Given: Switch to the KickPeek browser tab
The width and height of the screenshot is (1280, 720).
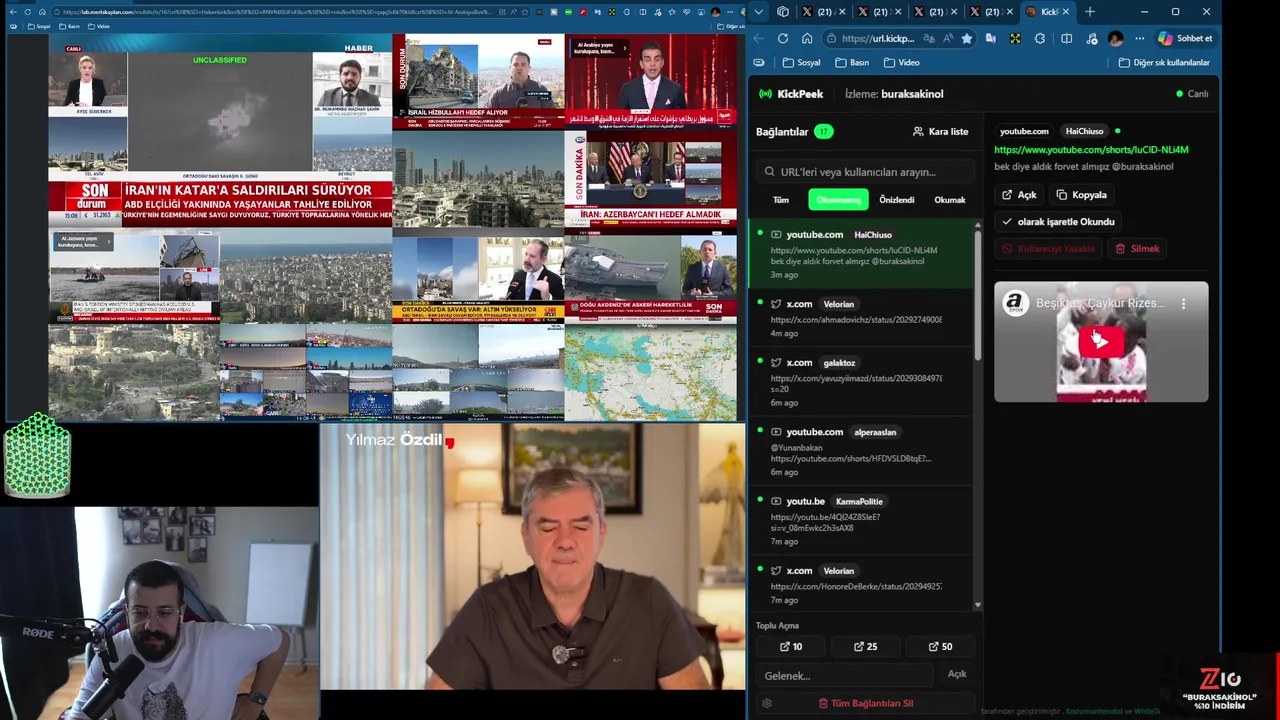Looking at the screenshot, I should [1048, 12].
